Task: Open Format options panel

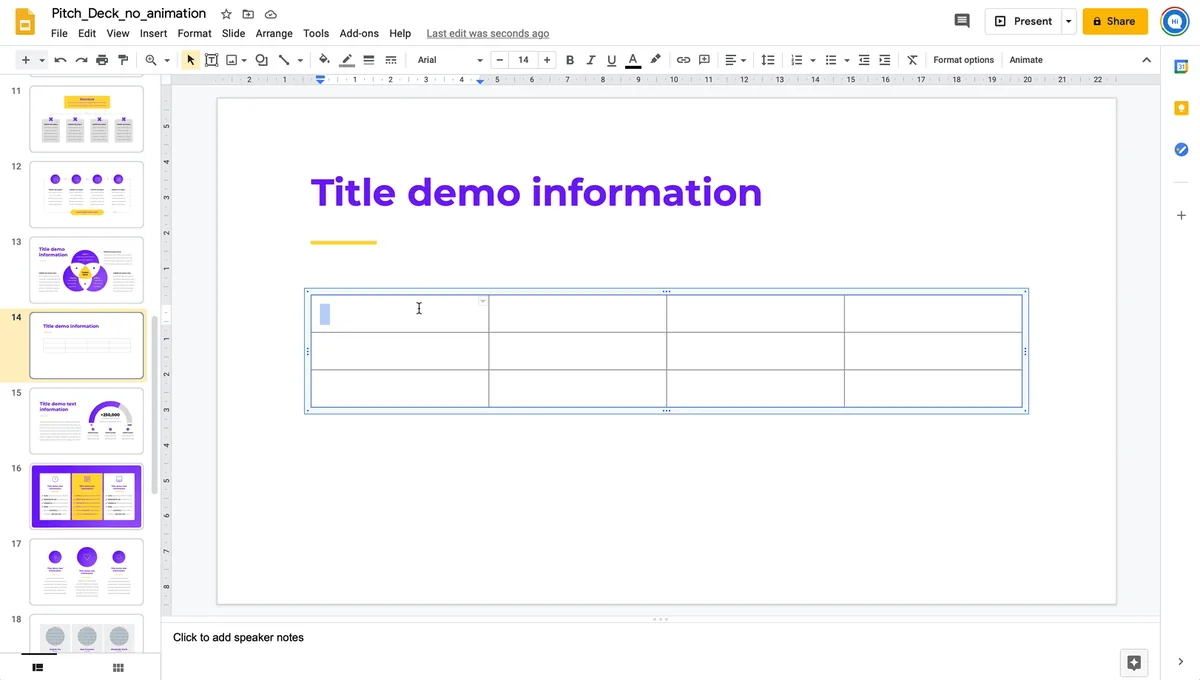Action: tap(963, 60)
